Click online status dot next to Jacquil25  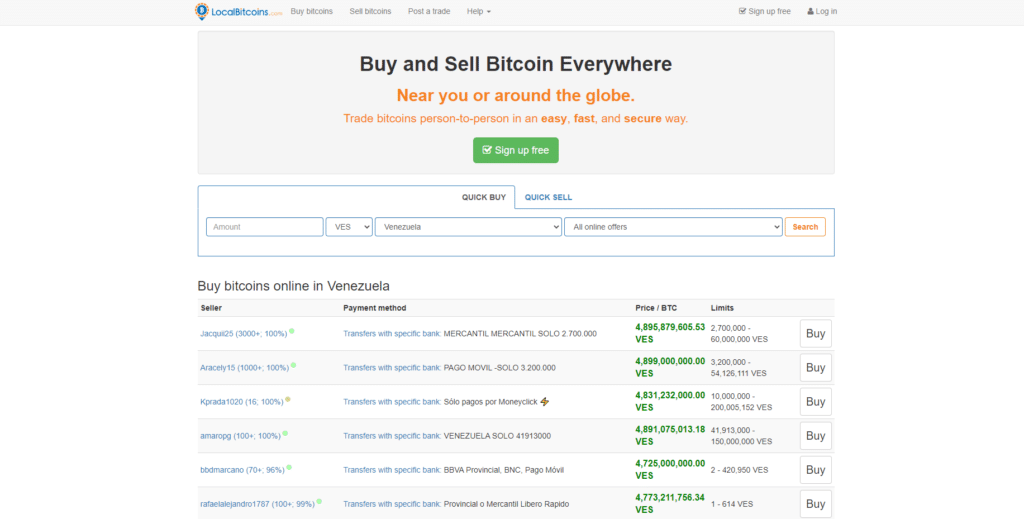coord(292,331)
